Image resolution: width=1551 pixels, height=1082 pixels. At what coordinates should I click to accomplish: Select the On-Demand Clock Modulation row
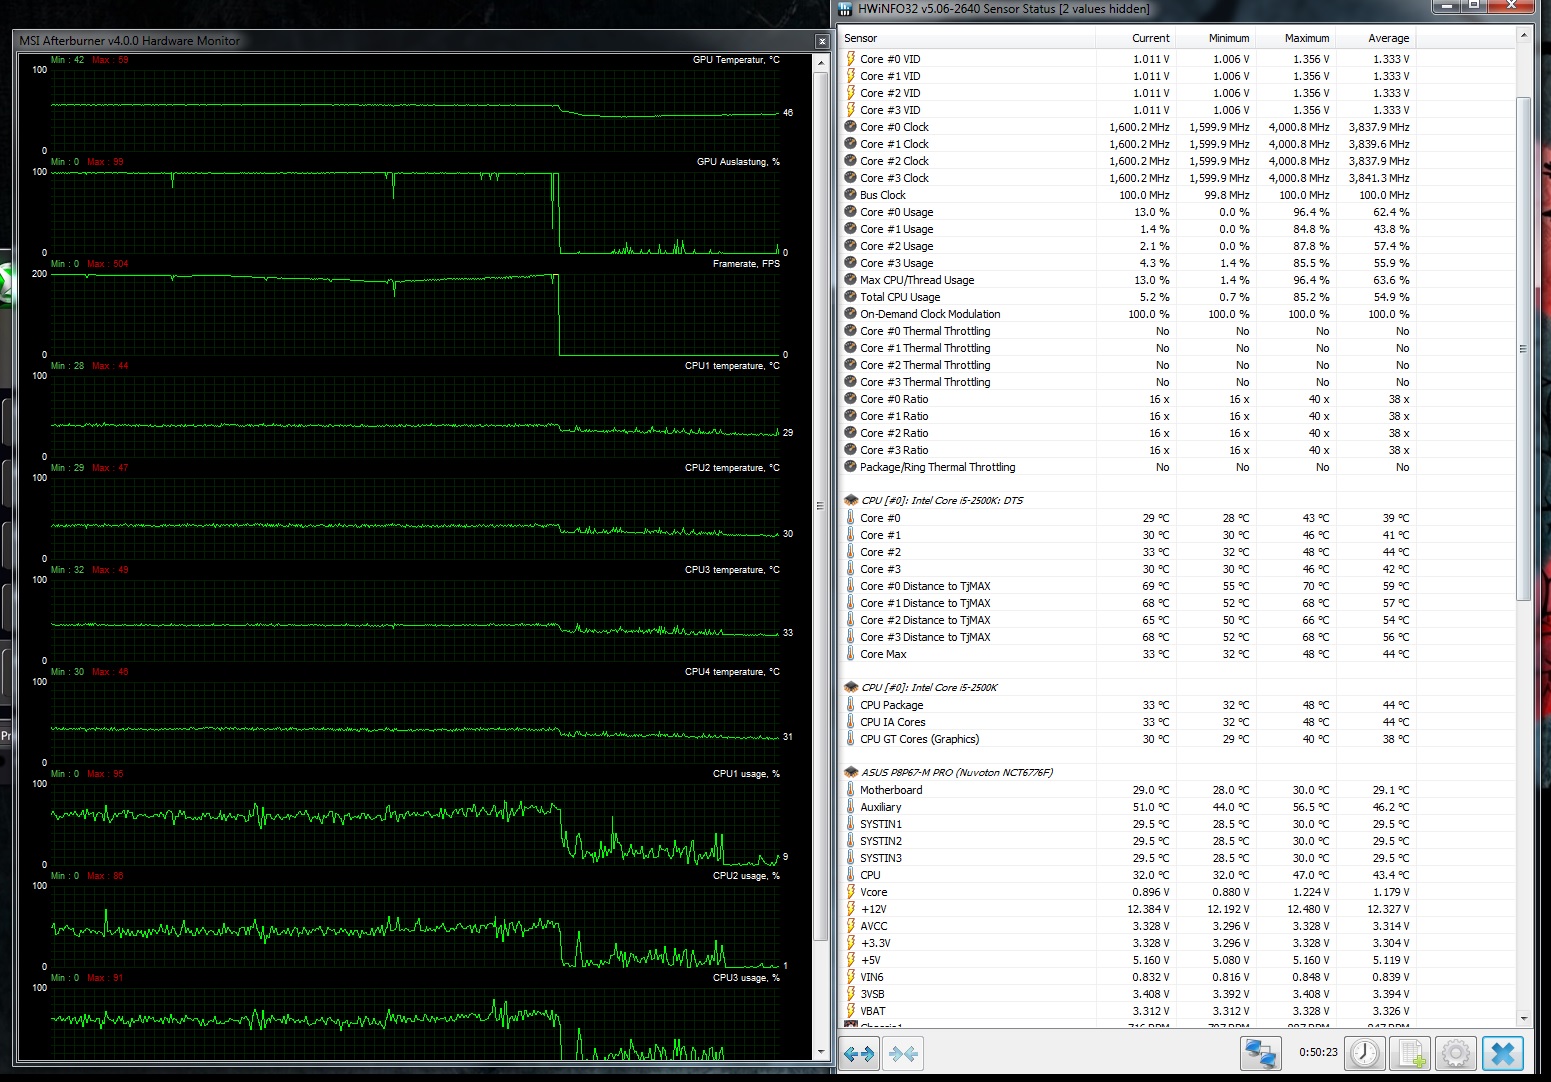pyautogui.click(x=1128, y=314)
